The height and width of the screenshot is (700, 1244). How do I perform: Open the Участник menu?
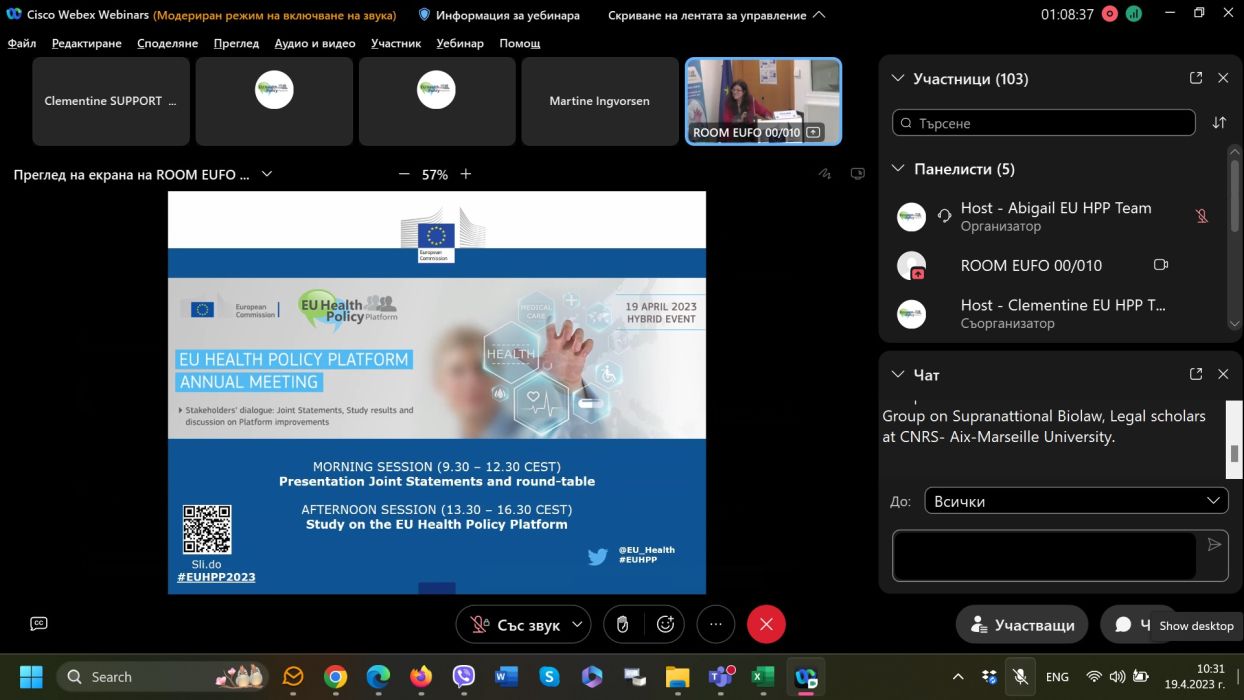(396, 43)
